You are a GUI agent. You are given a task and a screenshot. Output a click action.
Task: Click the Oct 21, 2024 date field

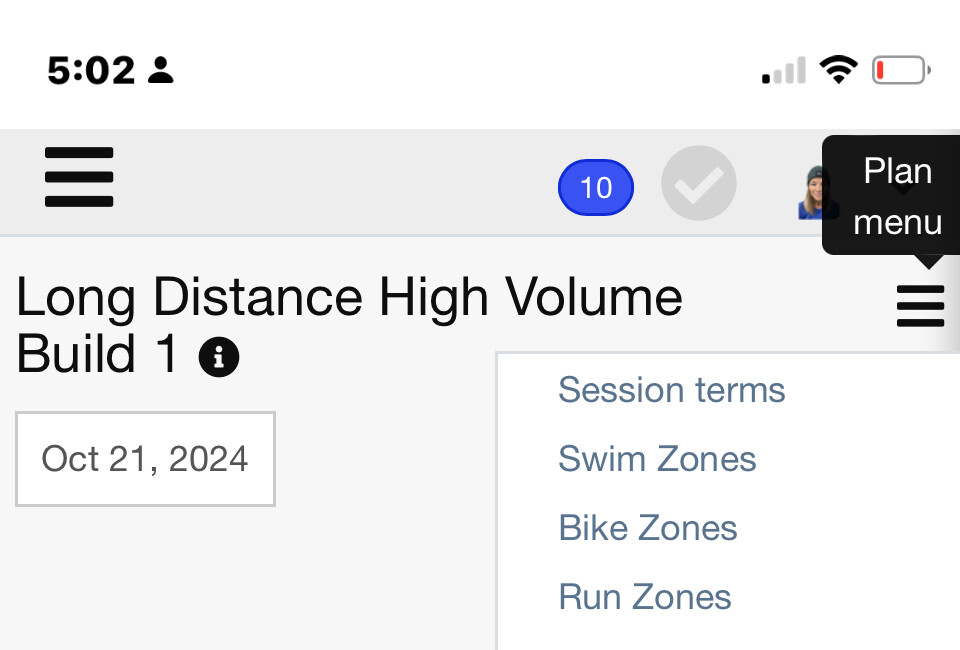[x=145, y=459]
